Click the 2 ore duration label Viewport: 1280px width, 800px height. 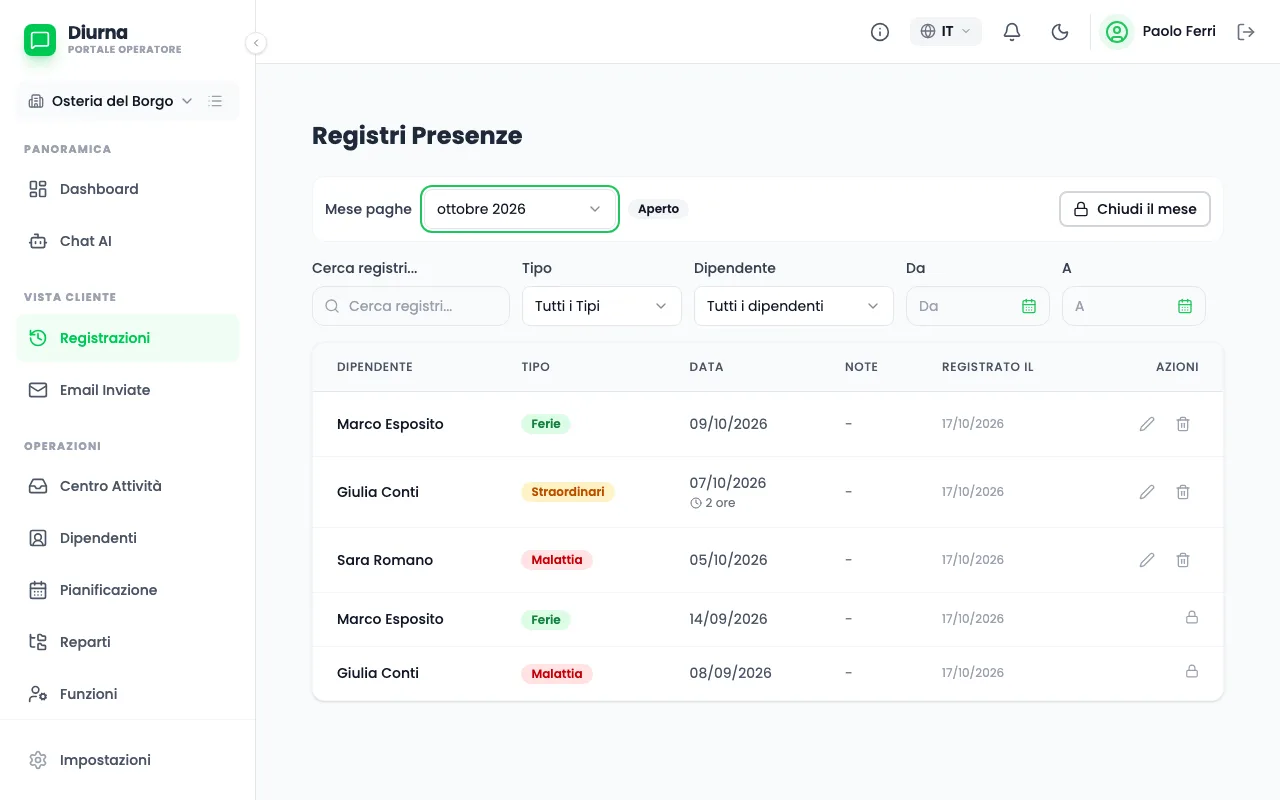pyautogui.click(x=713, y=503)
